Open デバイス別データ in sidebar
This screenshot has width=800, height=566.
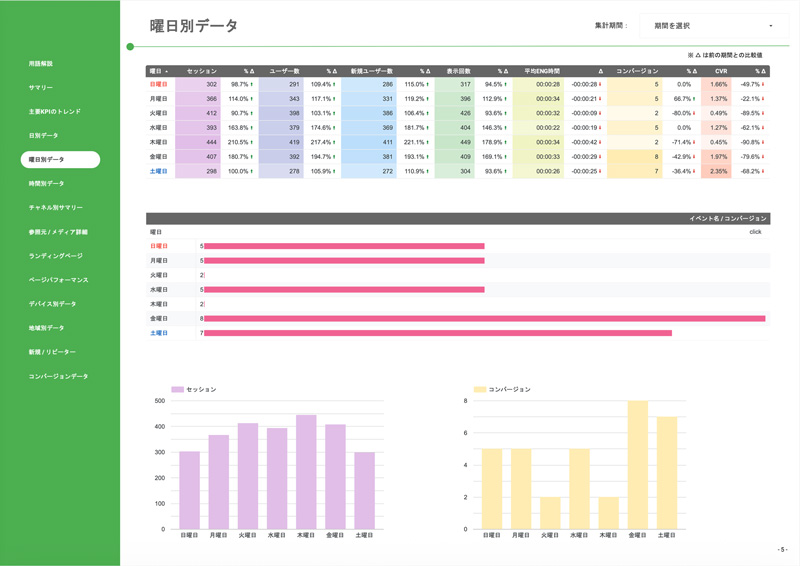(x=52, y=304)
